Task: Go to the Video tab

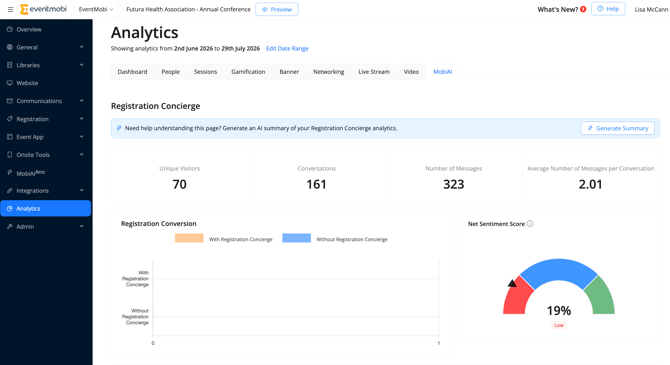Action: point(411,72)
